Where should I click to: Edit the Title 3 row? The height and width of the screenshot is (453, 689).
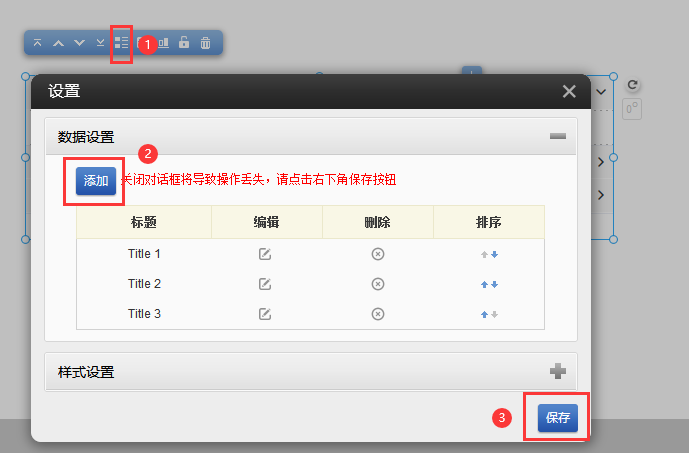[265, 314]
